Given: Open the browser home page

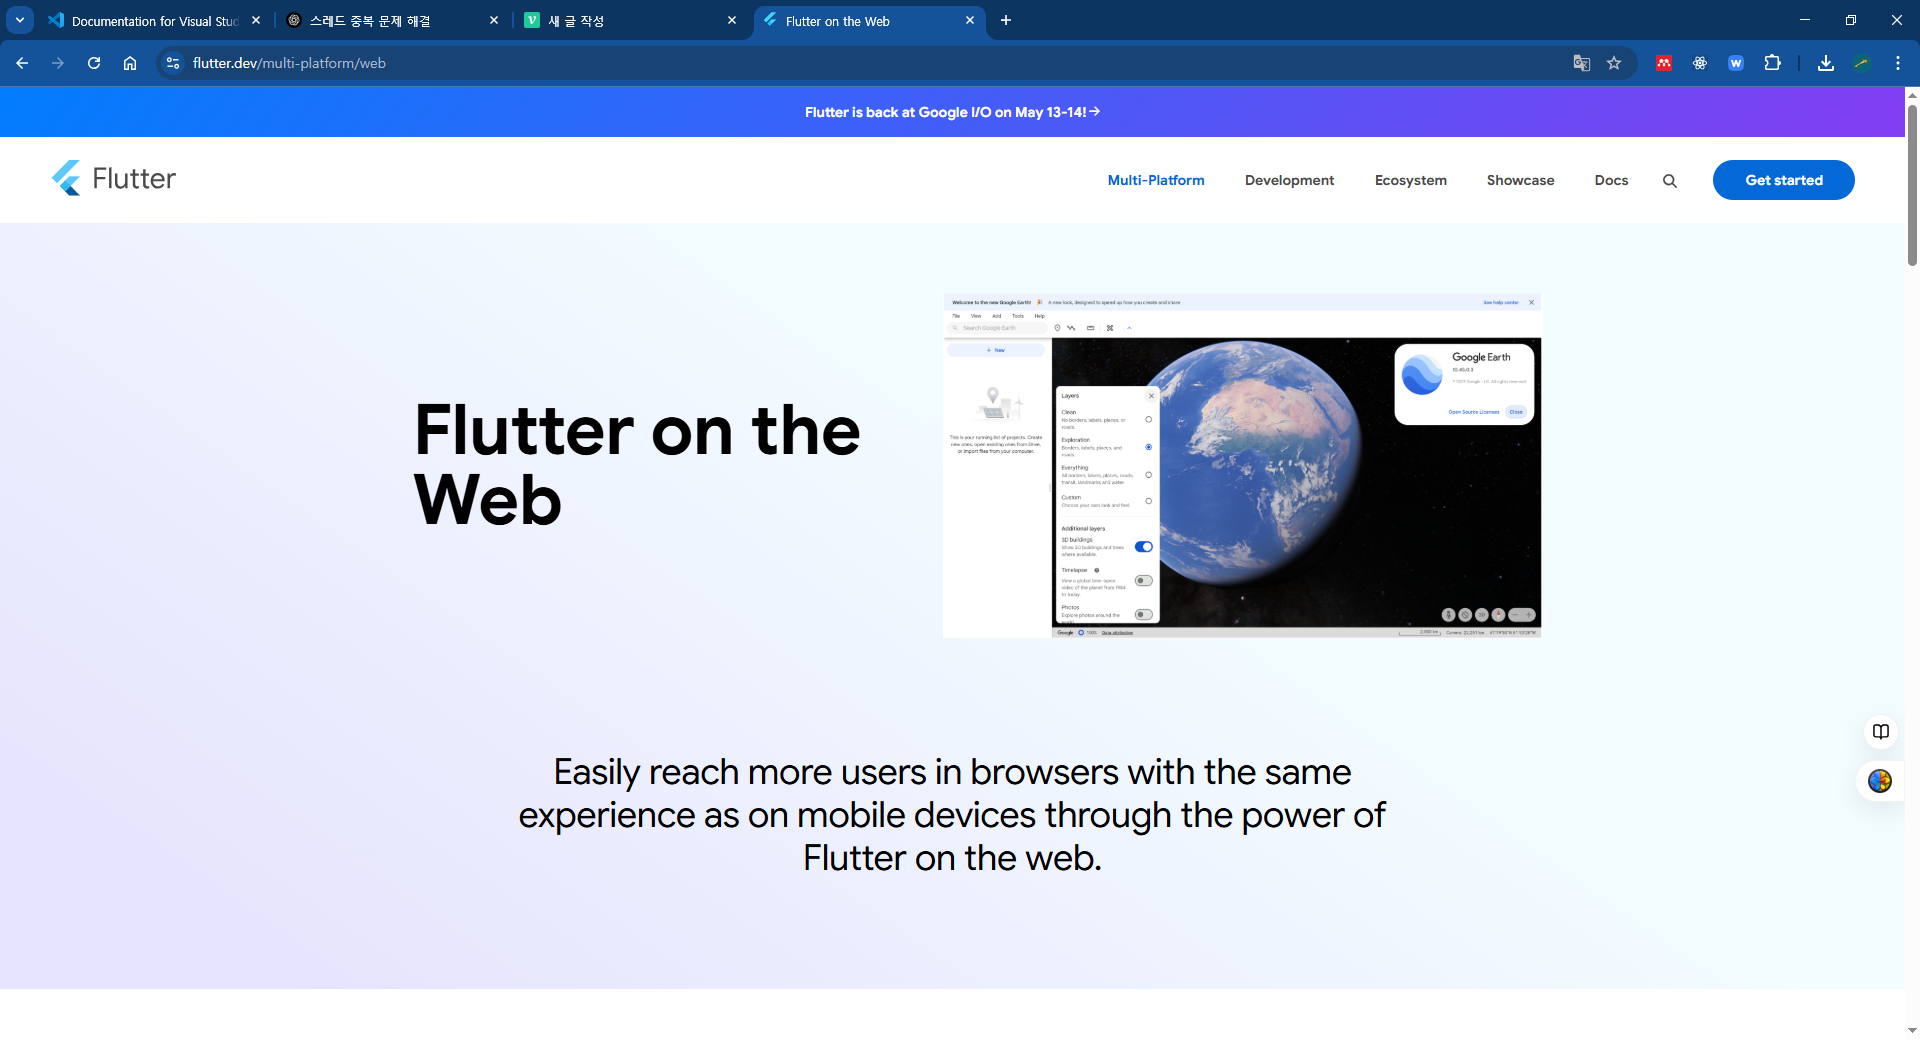Looking at the screenshot, I should [130, 63].
